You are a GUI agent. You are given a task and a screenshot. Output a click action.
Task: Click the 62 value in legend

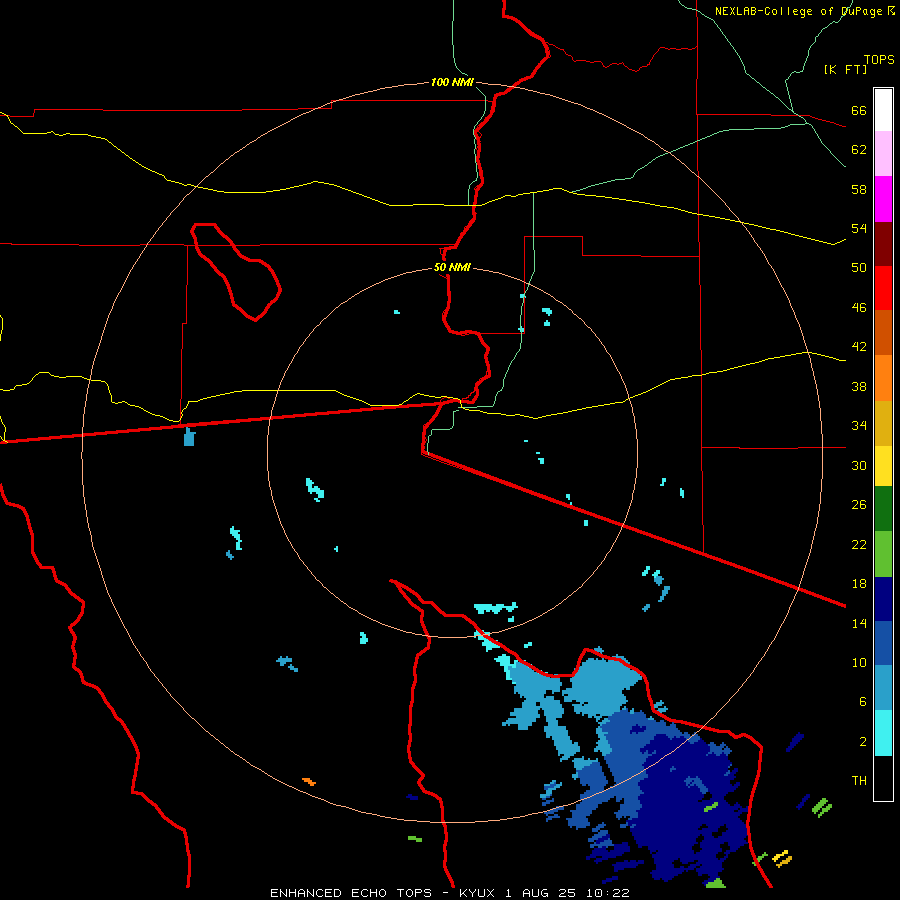click(x=859, y=150)
